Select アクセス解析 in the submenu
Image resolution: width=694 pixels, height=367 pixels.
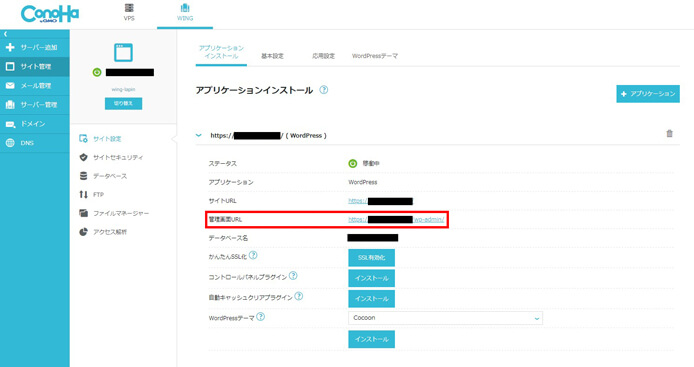coord(110,232)
